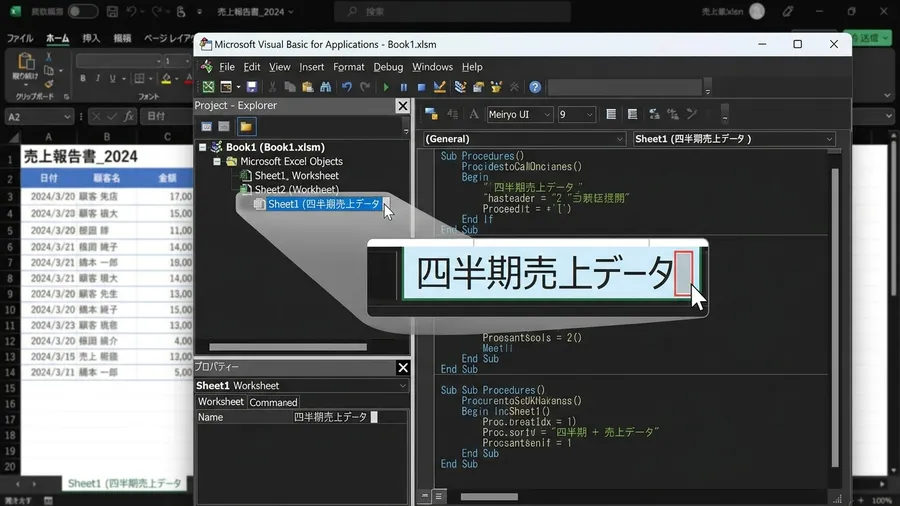Toggle AutoSave switch in Excel title bar
900x506 pixels.
point(82,11)
